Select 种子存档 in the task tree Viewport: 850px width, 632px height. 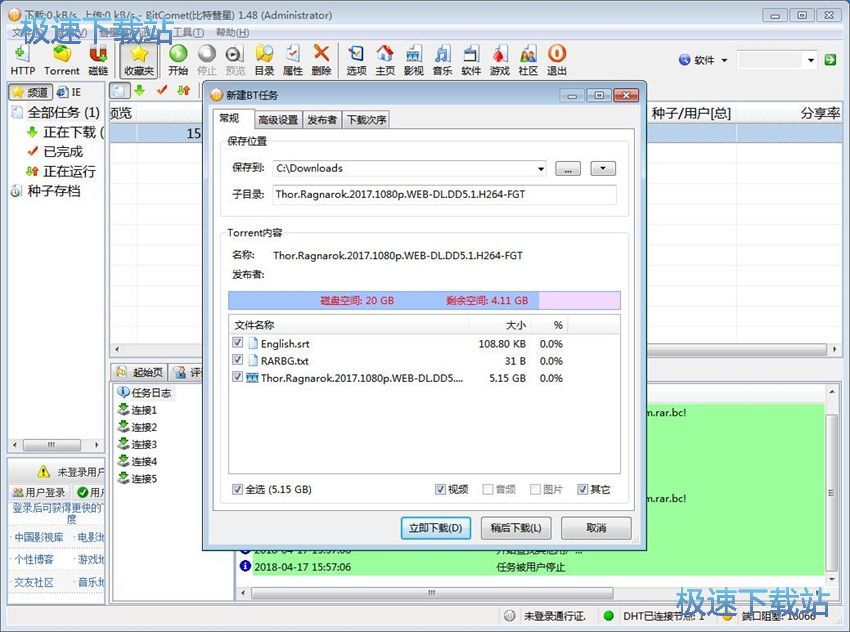46,191
